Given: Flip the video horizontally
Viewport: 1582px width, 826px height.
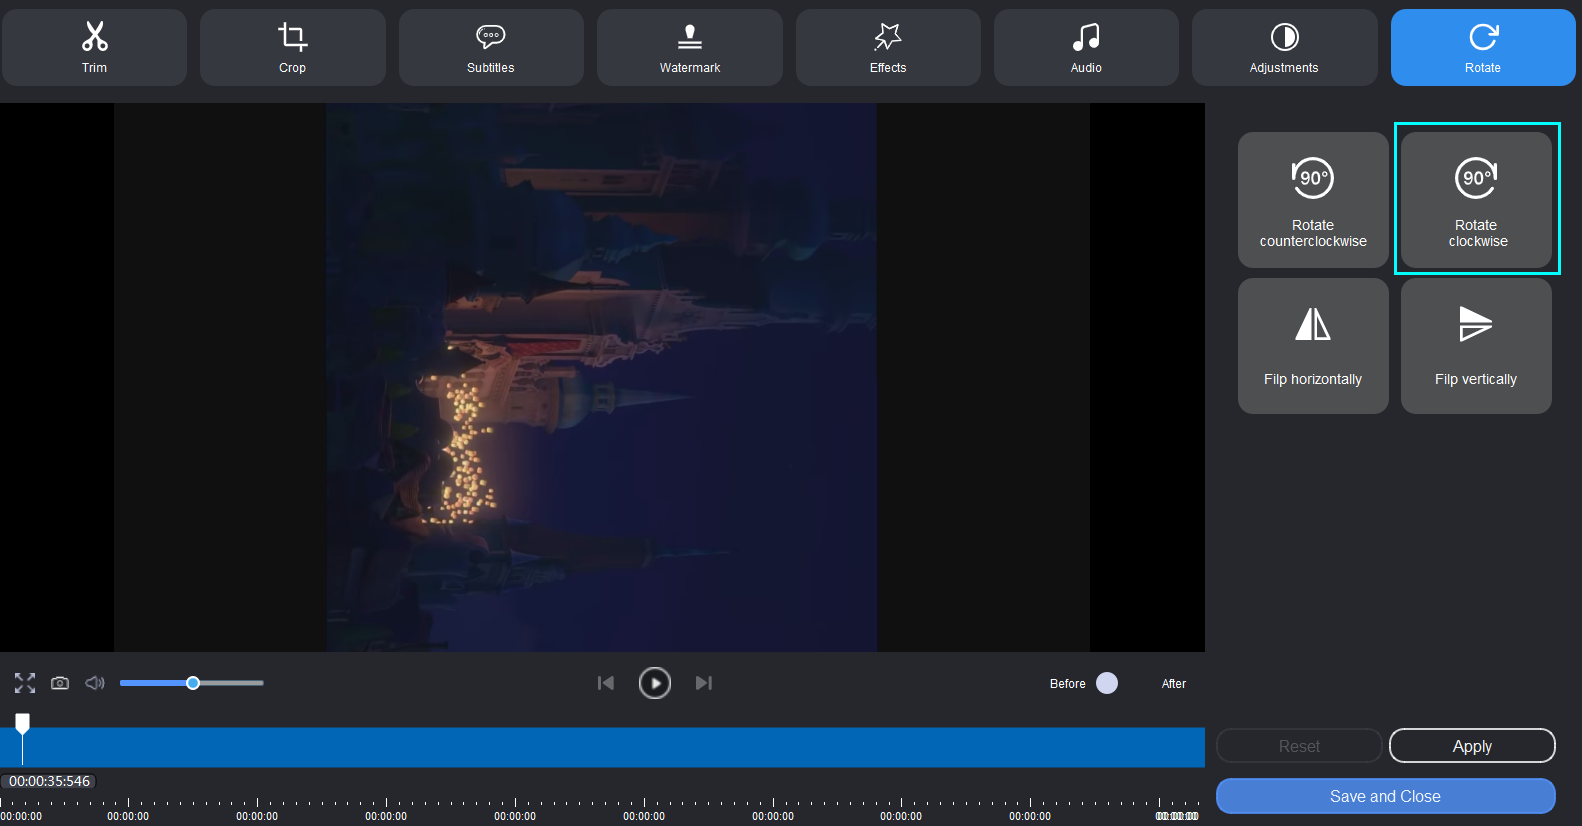Looking at the screenshot, I should 1313,346.
